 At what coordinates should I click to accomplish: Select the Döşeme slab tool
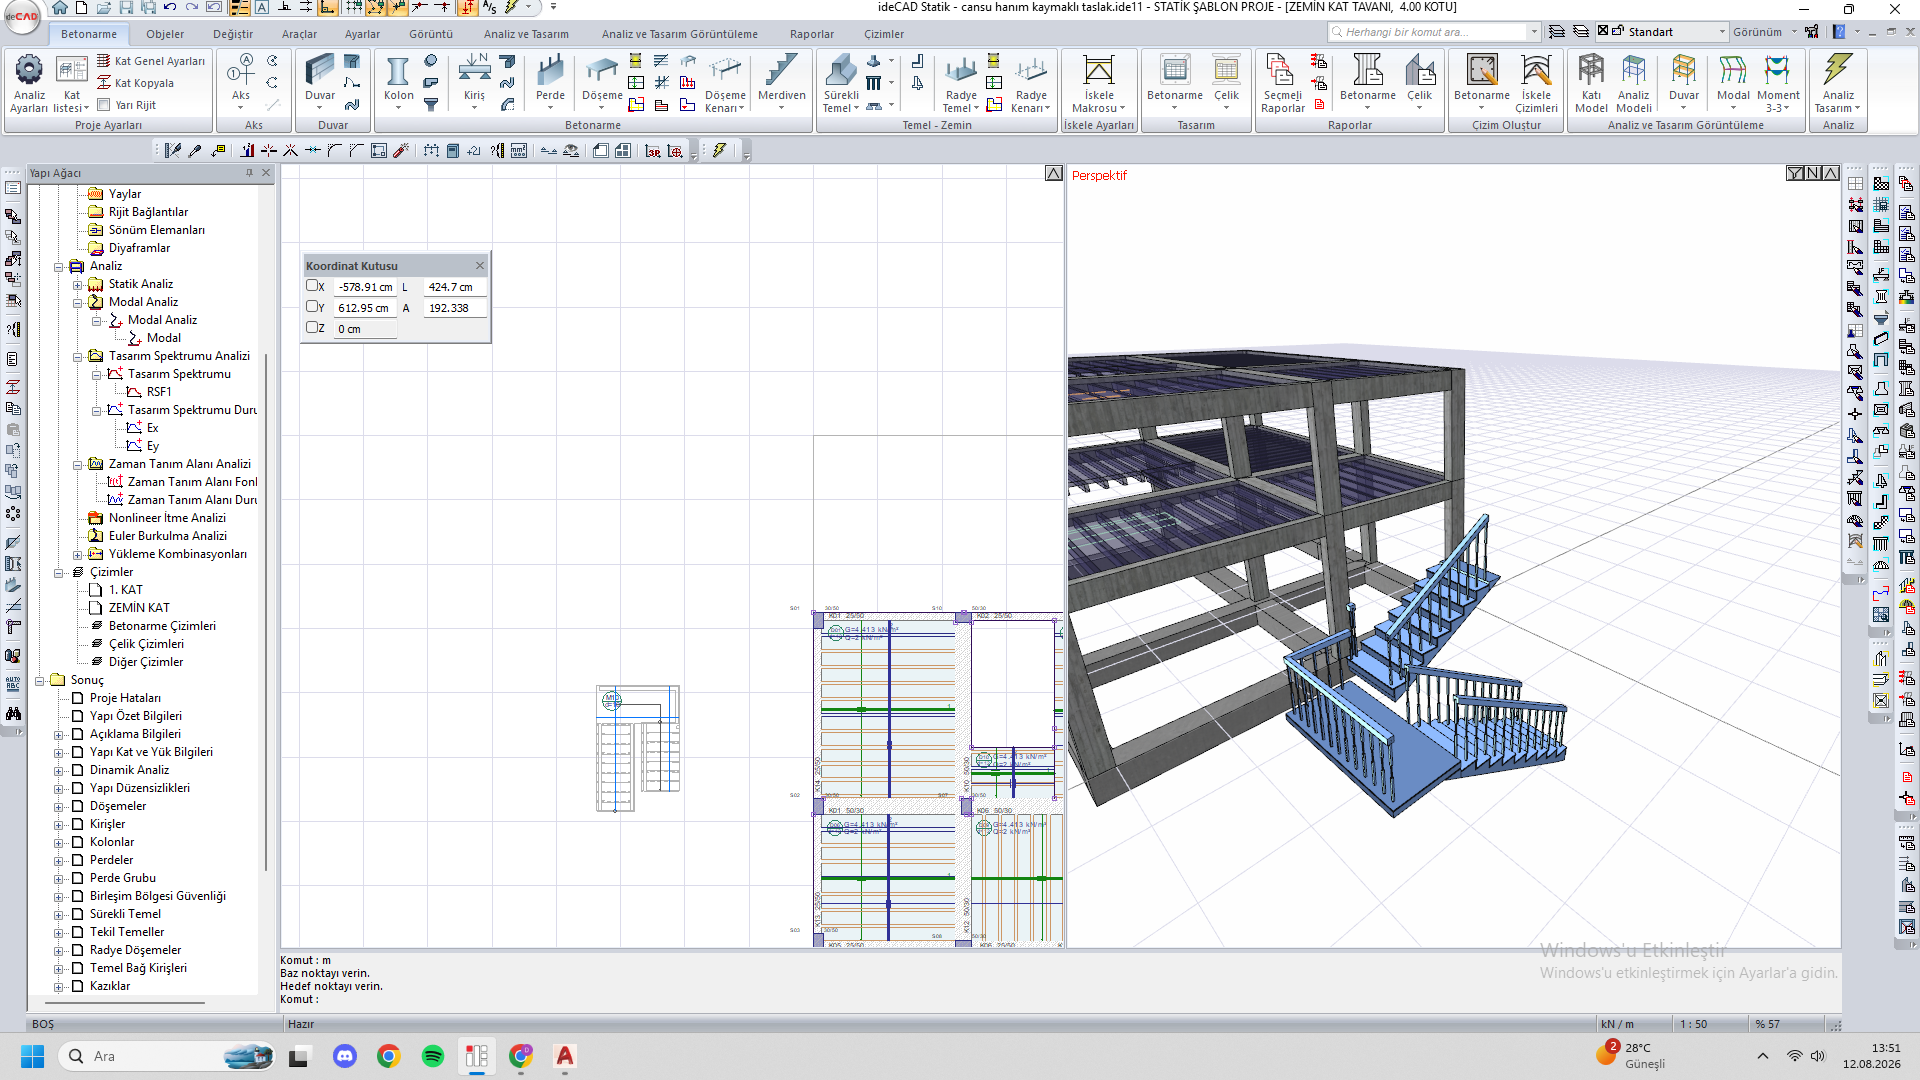[602, 80]
